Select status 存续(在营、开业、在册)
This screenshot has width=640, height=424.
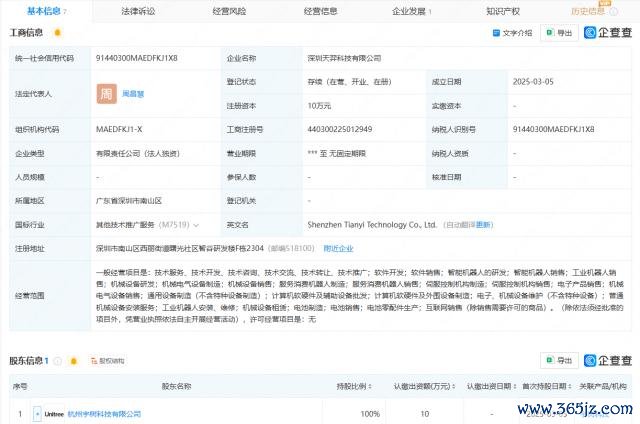(x=349, y=82)
